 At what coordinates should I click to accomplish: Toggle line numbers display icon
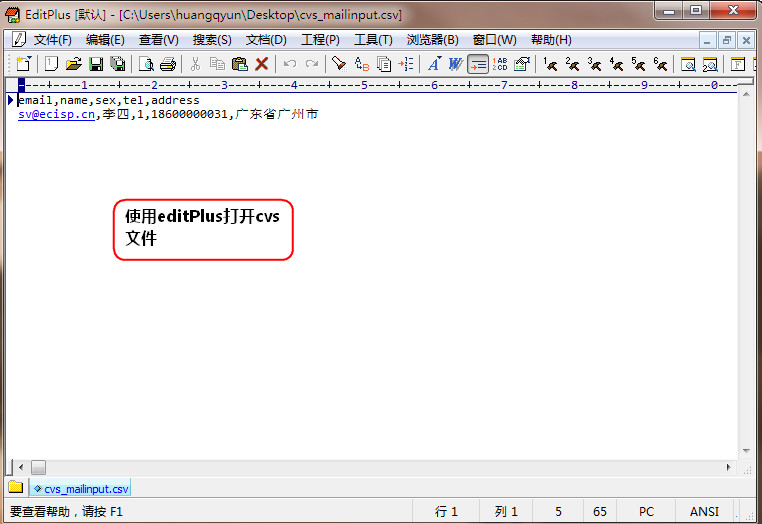(x=500, y=64)
